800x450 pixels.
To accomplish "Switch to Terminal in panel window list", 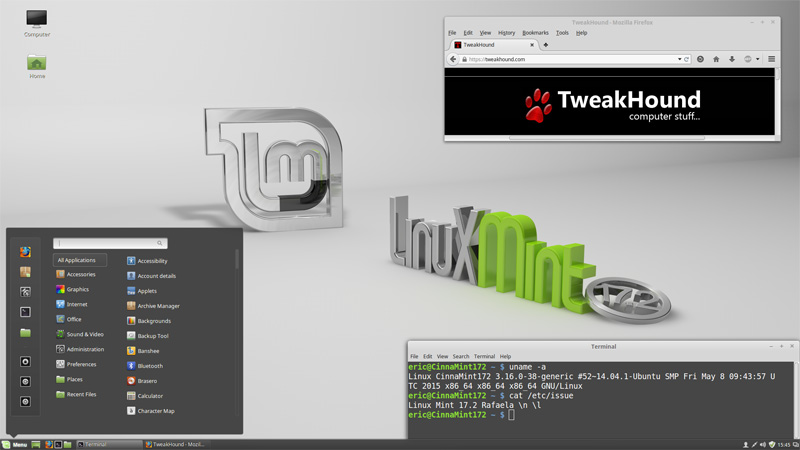I will 109,444.
